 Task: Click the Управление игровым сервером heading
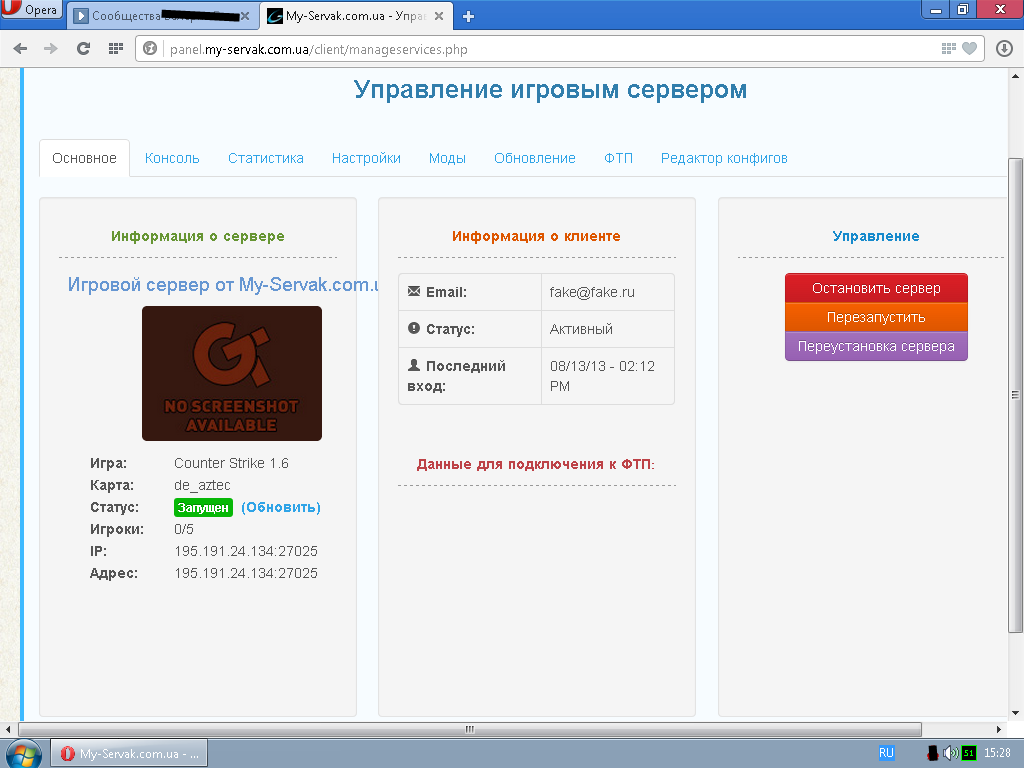point(550,89)
